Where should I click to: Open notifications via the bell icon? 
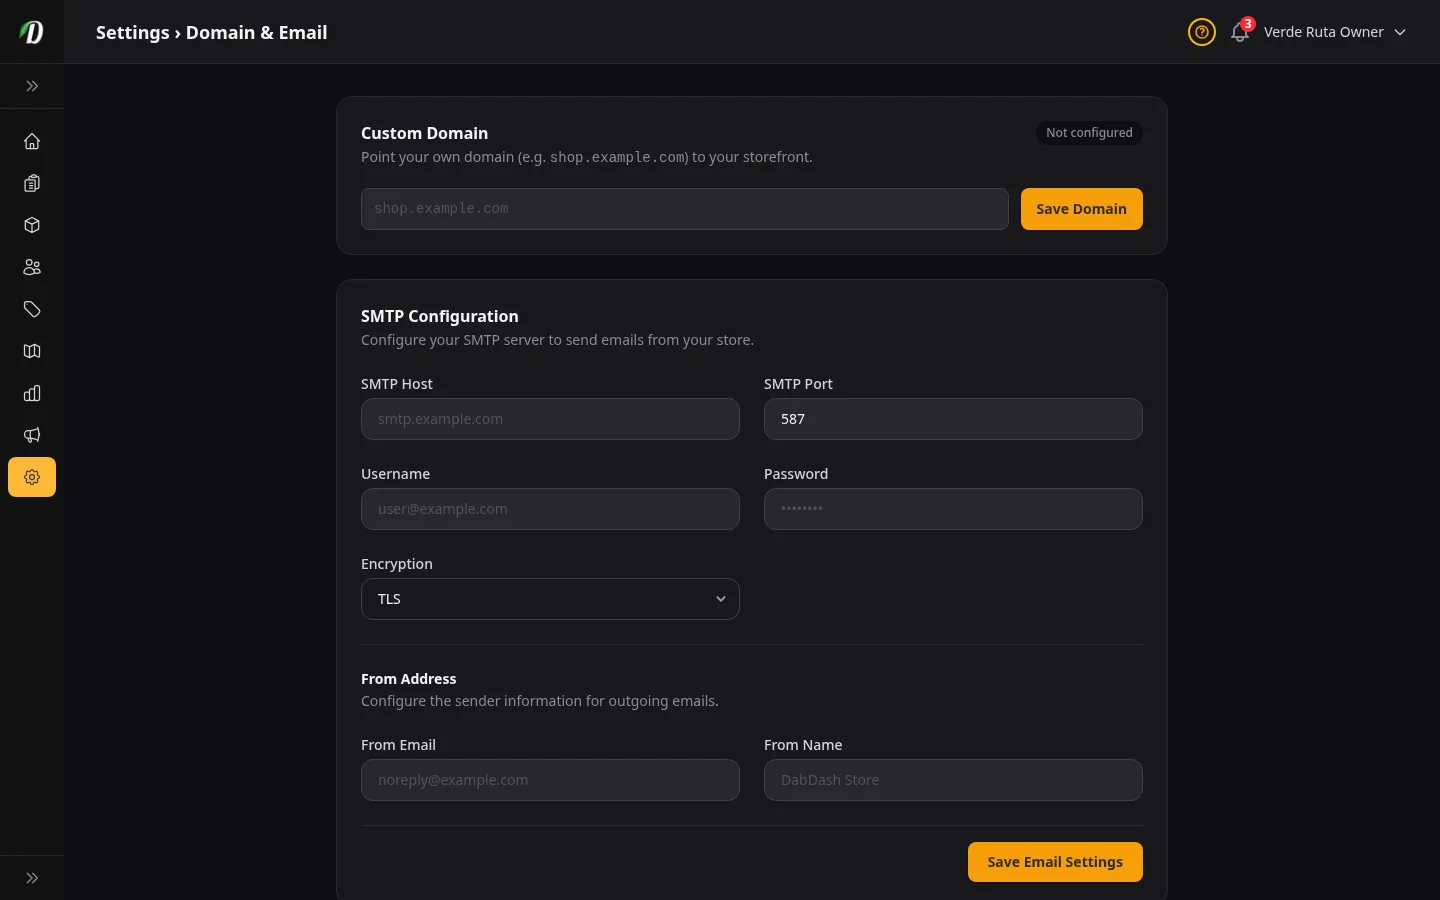coord(1240,32)
